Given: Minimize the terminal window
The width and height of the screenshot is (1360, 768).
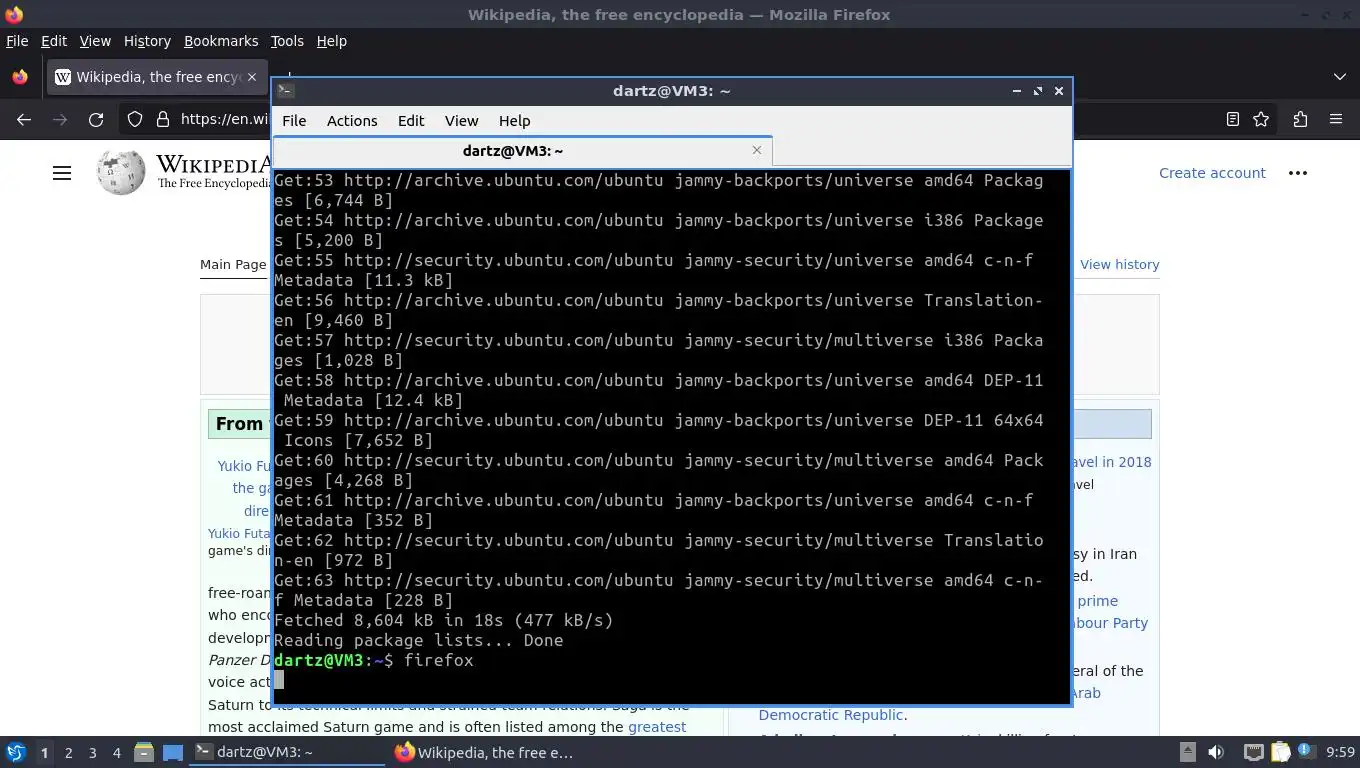Looking at the screenshot, I should pyautogui.click(x=1017, y=91).
